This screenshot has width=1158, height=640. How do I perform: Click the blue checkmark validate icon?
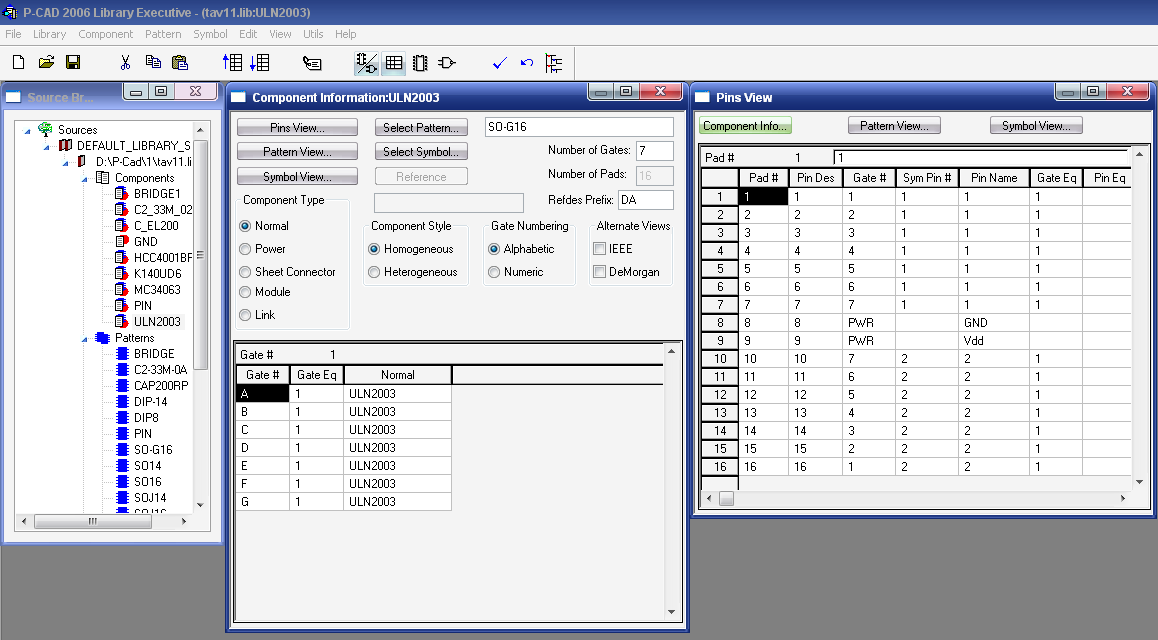point(500,63)
